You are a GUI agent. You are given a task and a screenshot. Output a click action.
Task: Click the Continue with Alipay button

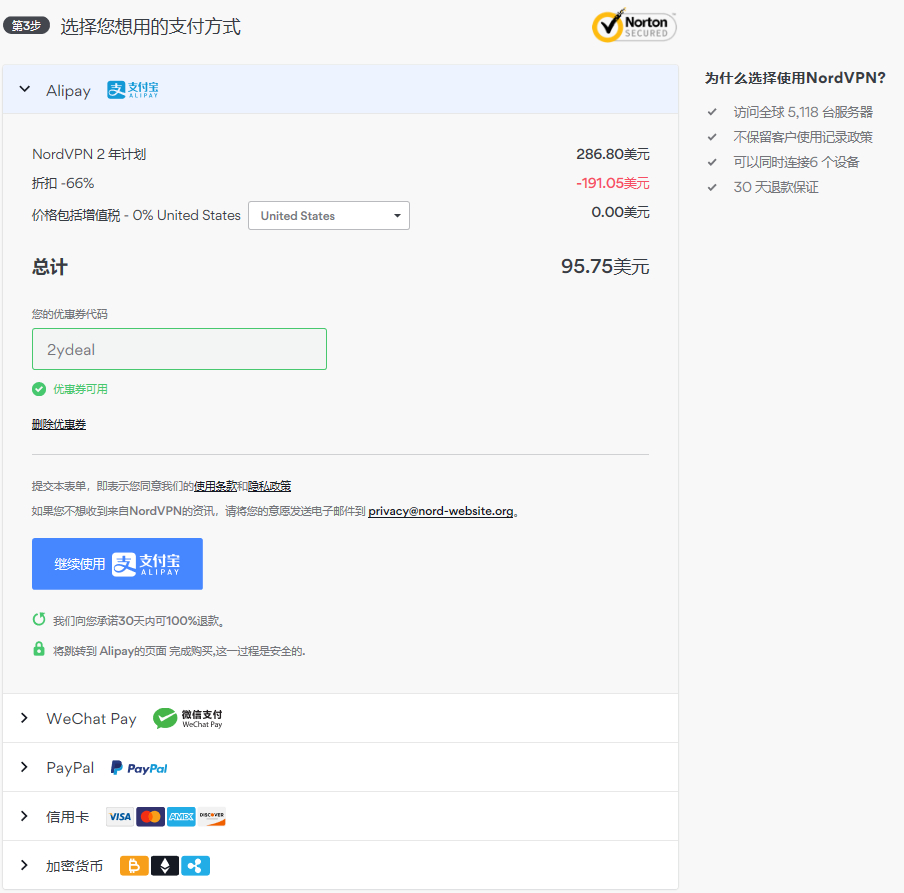[x=118, y=564]
